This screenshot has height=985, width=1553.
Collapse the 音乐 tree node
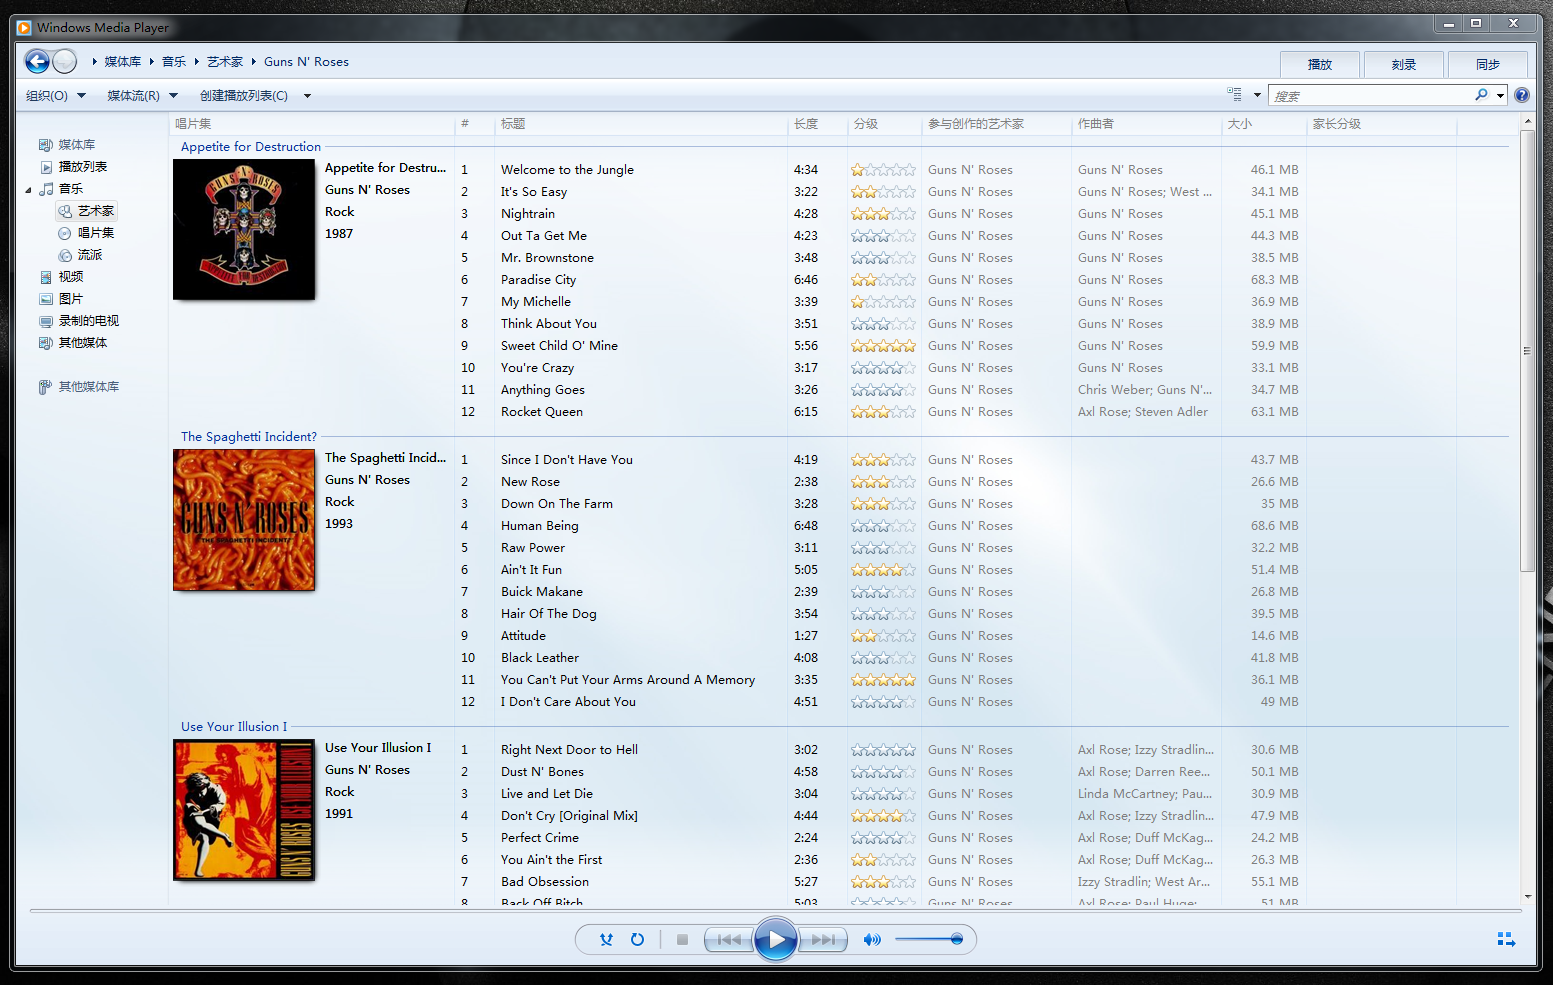28,190
